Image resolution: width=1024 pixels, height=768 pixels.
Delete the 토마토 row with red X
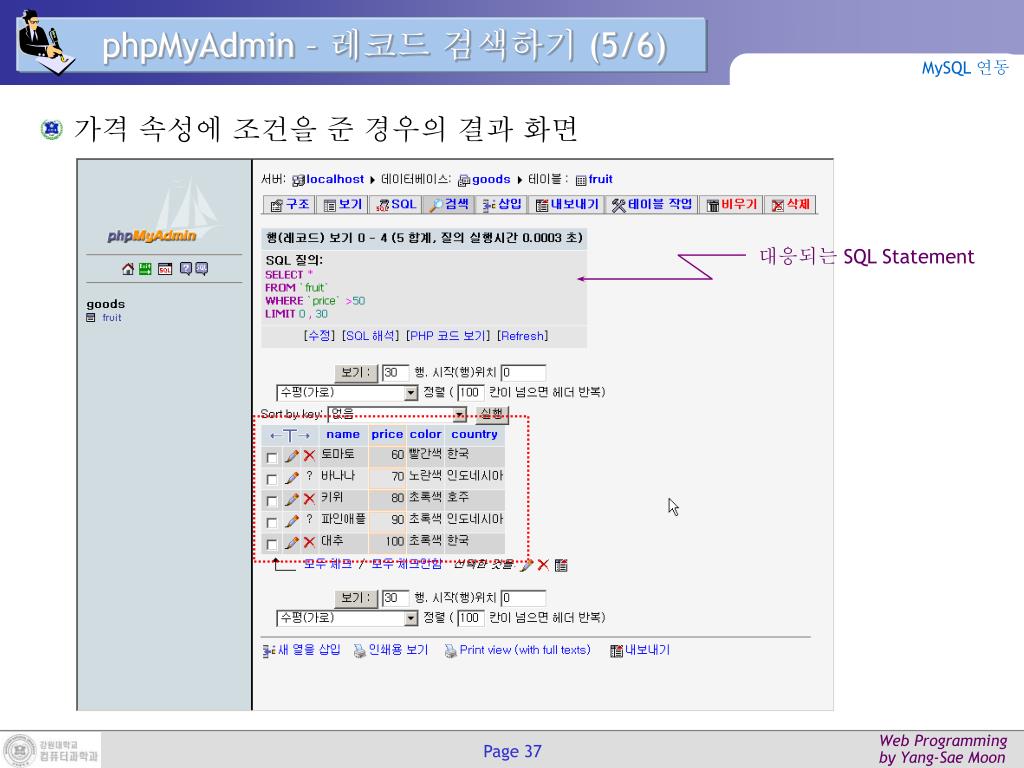coord(310,456)
